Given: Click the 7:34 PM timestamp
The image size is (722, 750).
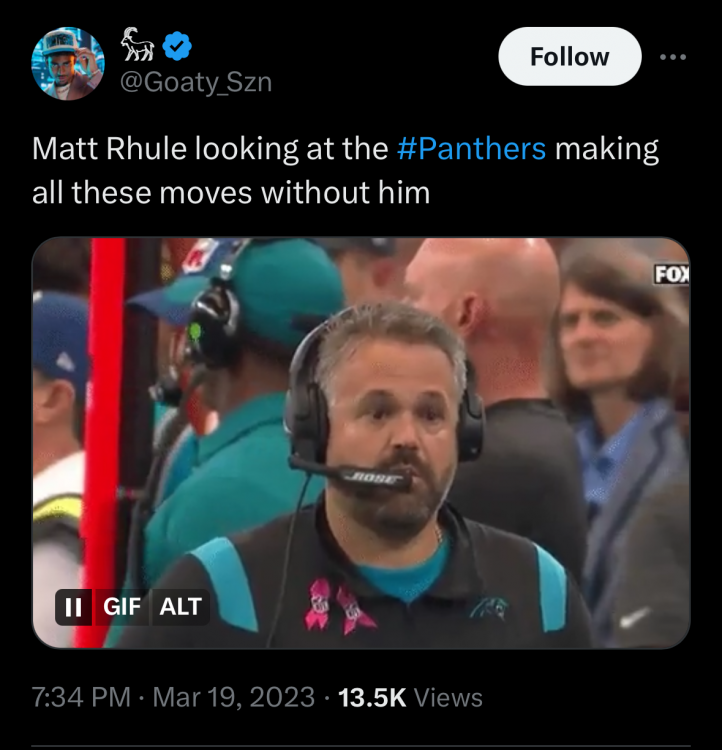Looking at the screenshot, I should point(84,697).
